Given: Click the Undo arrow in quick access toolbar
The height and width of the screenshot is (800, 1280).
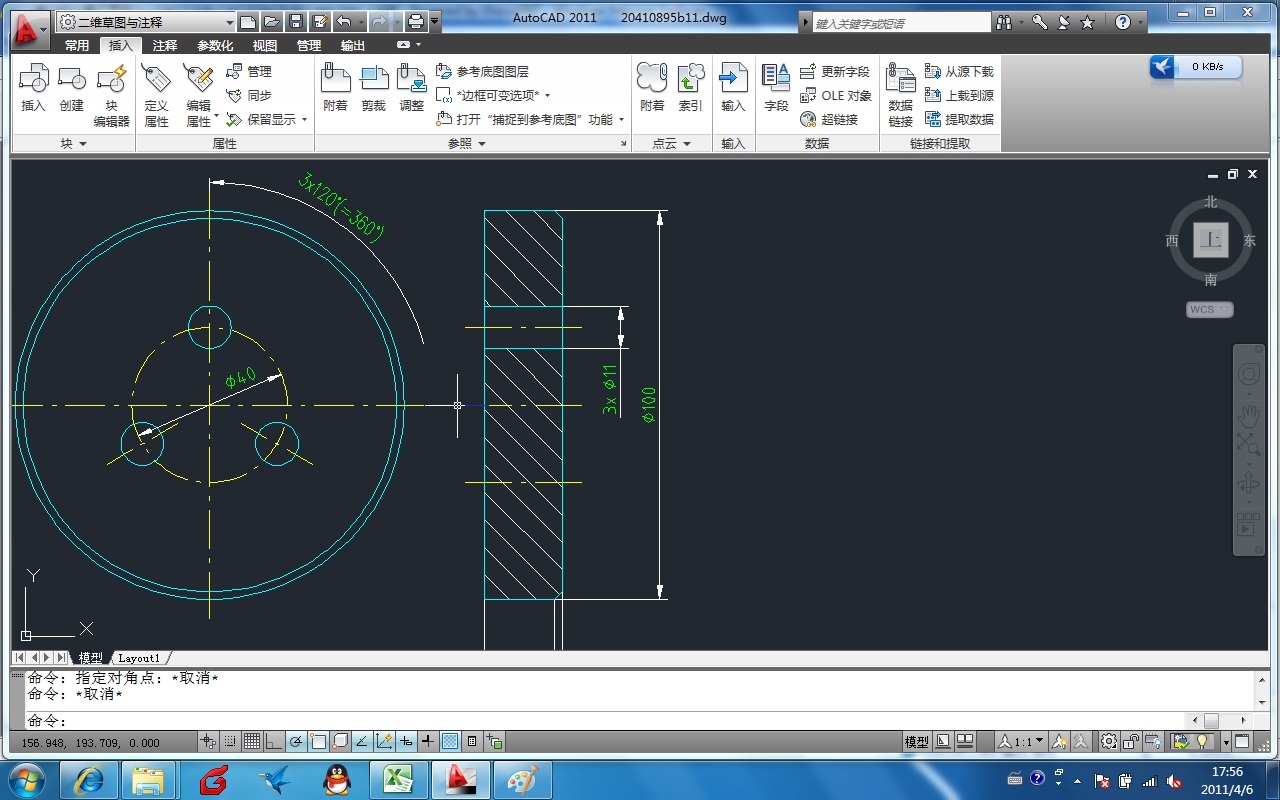Looking at the screenshot, I should click(343, 21).
